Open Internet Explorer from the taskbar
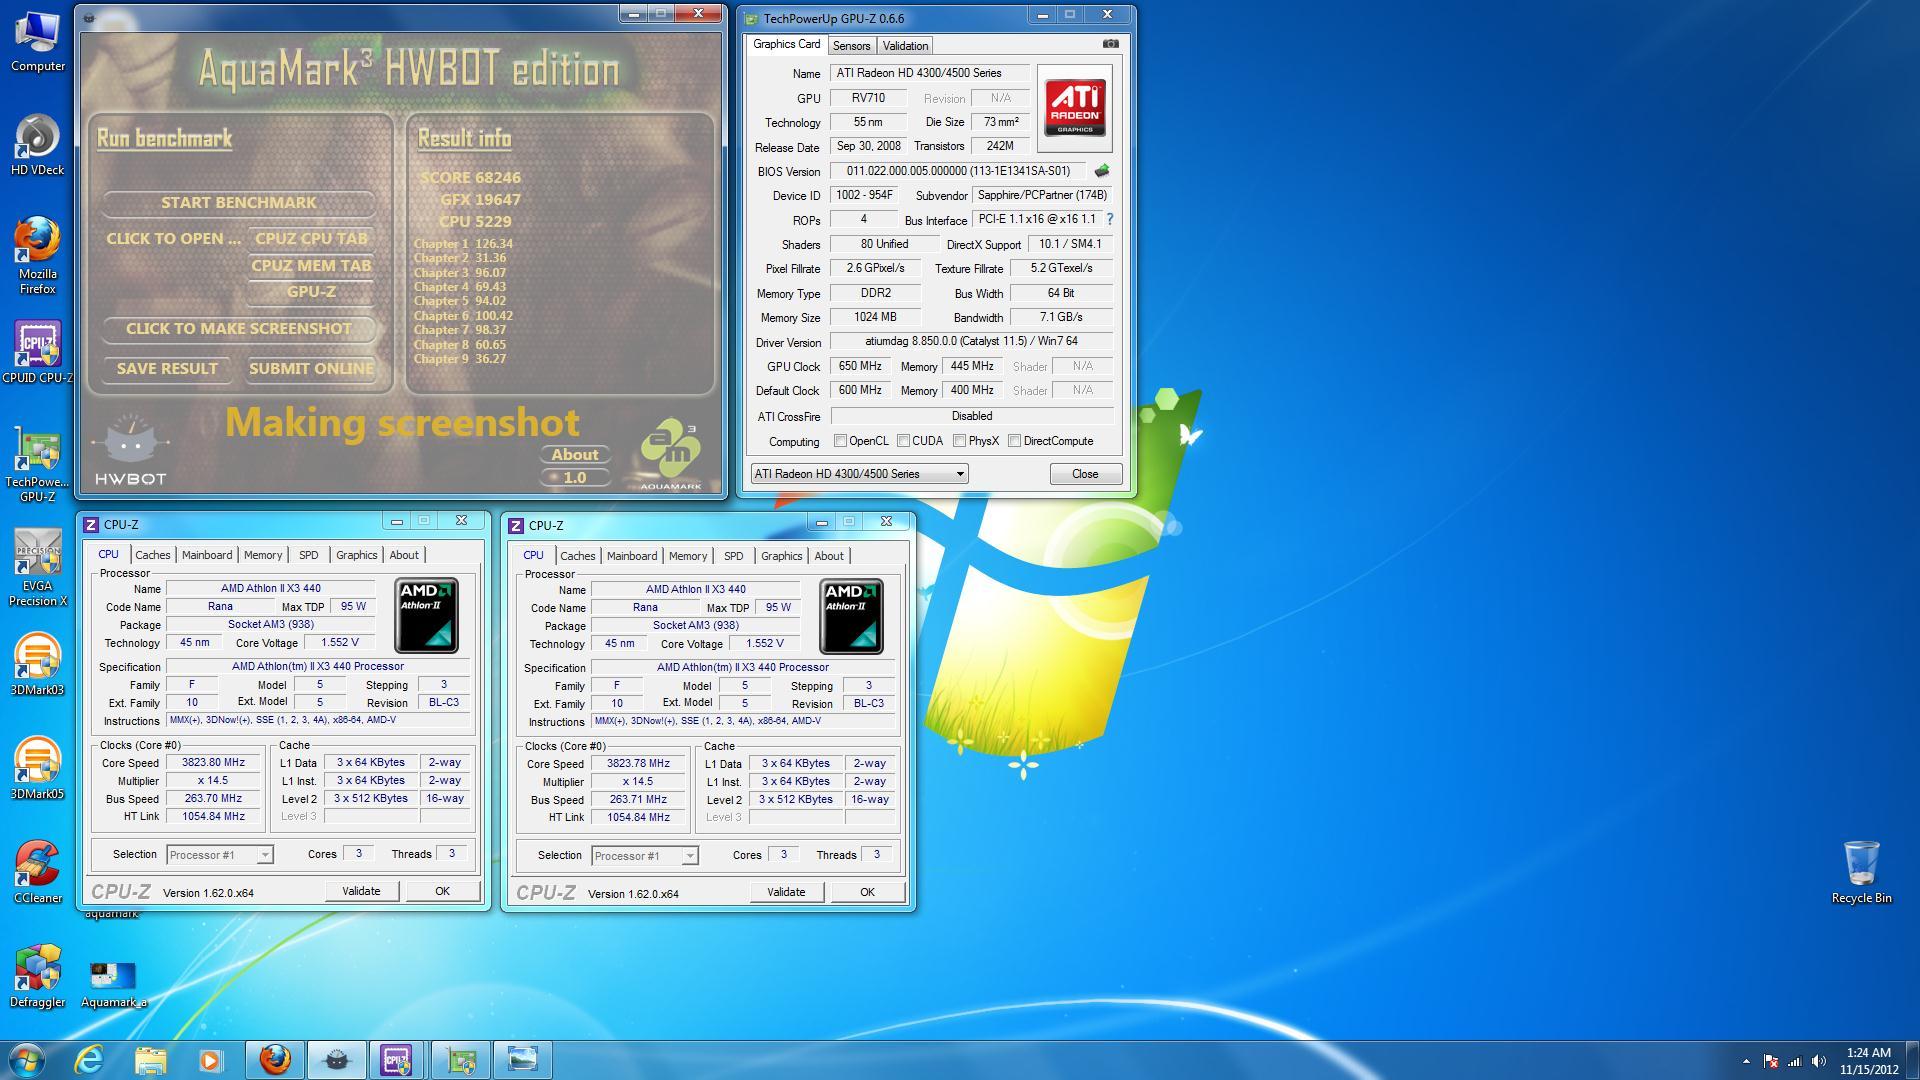Viewport: 1920px width, 1080px height. (89, 1059)
